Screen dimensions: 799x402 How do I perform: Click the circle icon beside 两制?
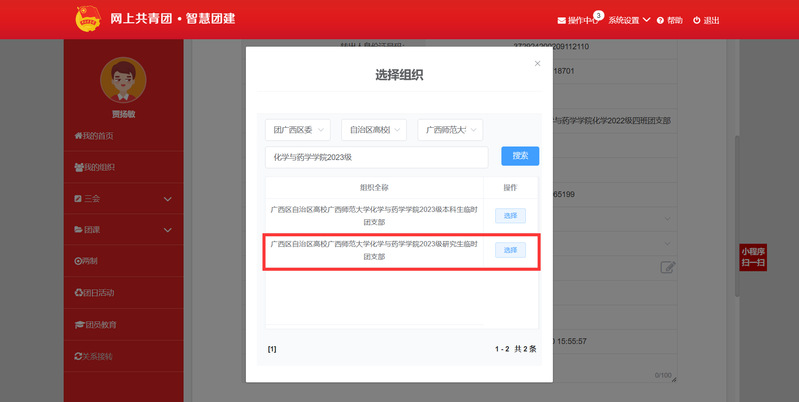pyautogui.click(x=78, y=261)
